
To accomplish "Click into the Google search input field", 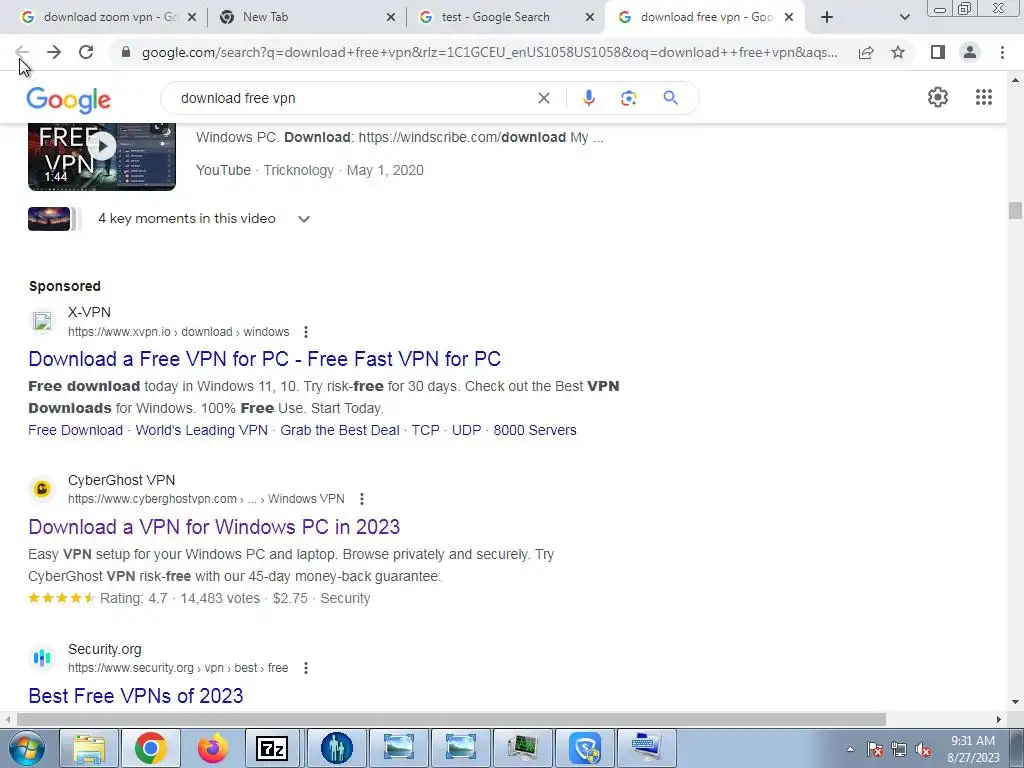I will [353, 98].
